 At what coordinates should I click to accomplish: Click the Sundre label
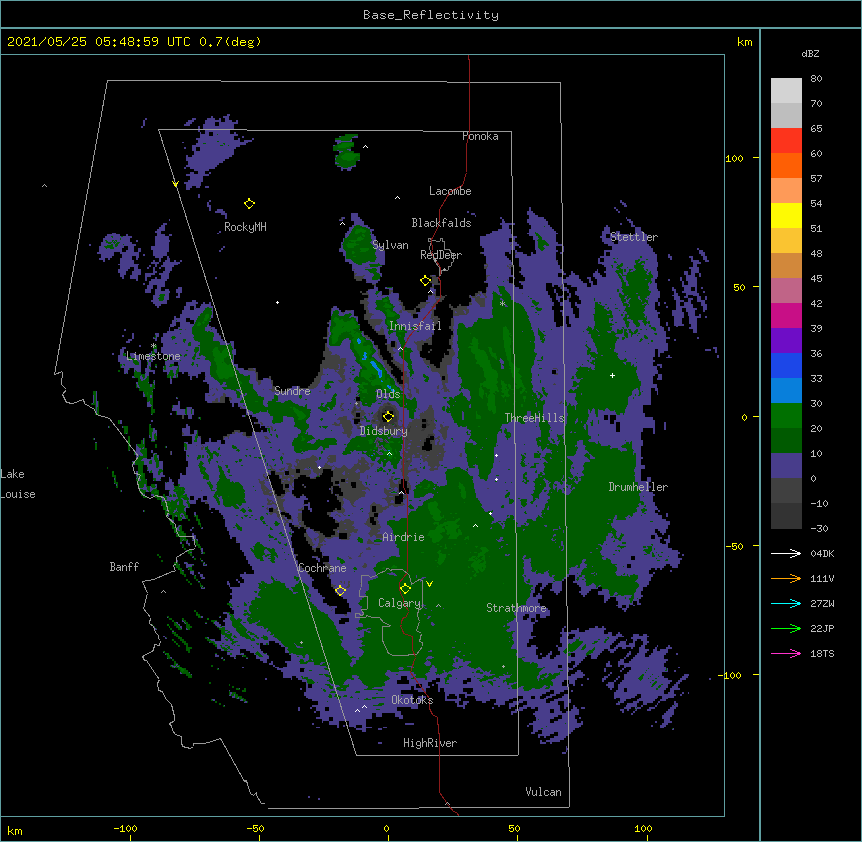(292, 391)
